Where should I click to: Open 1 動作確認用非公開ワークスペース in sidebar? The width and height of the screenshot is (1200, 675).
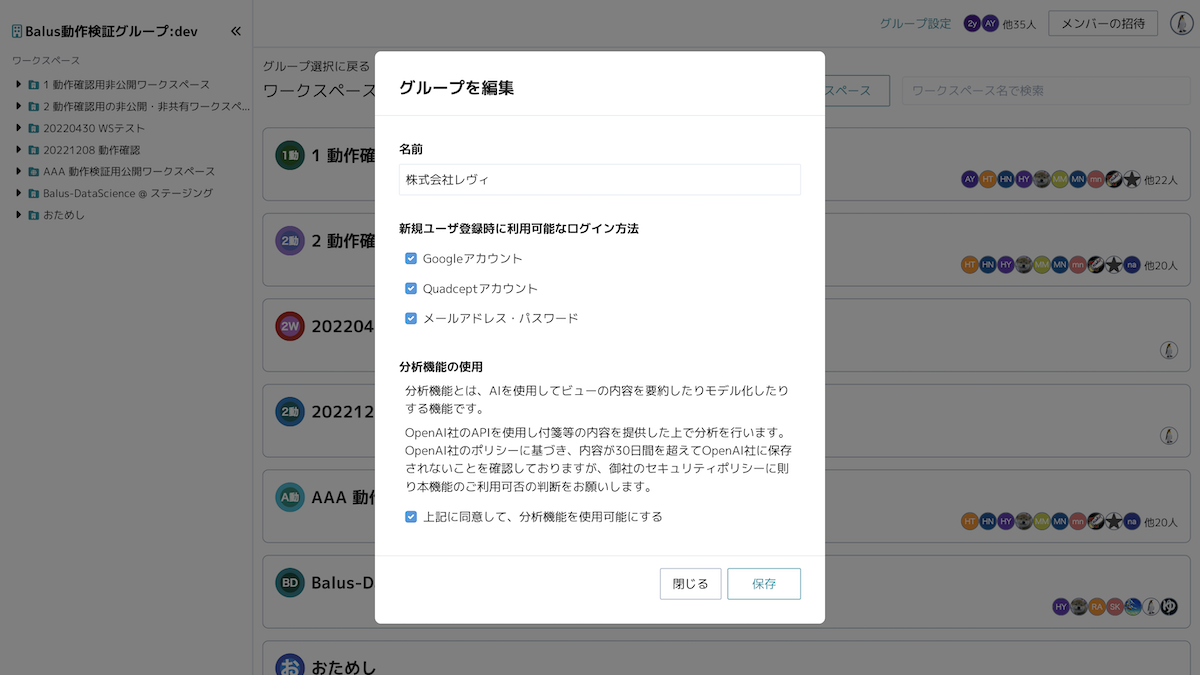click(126, 85)
